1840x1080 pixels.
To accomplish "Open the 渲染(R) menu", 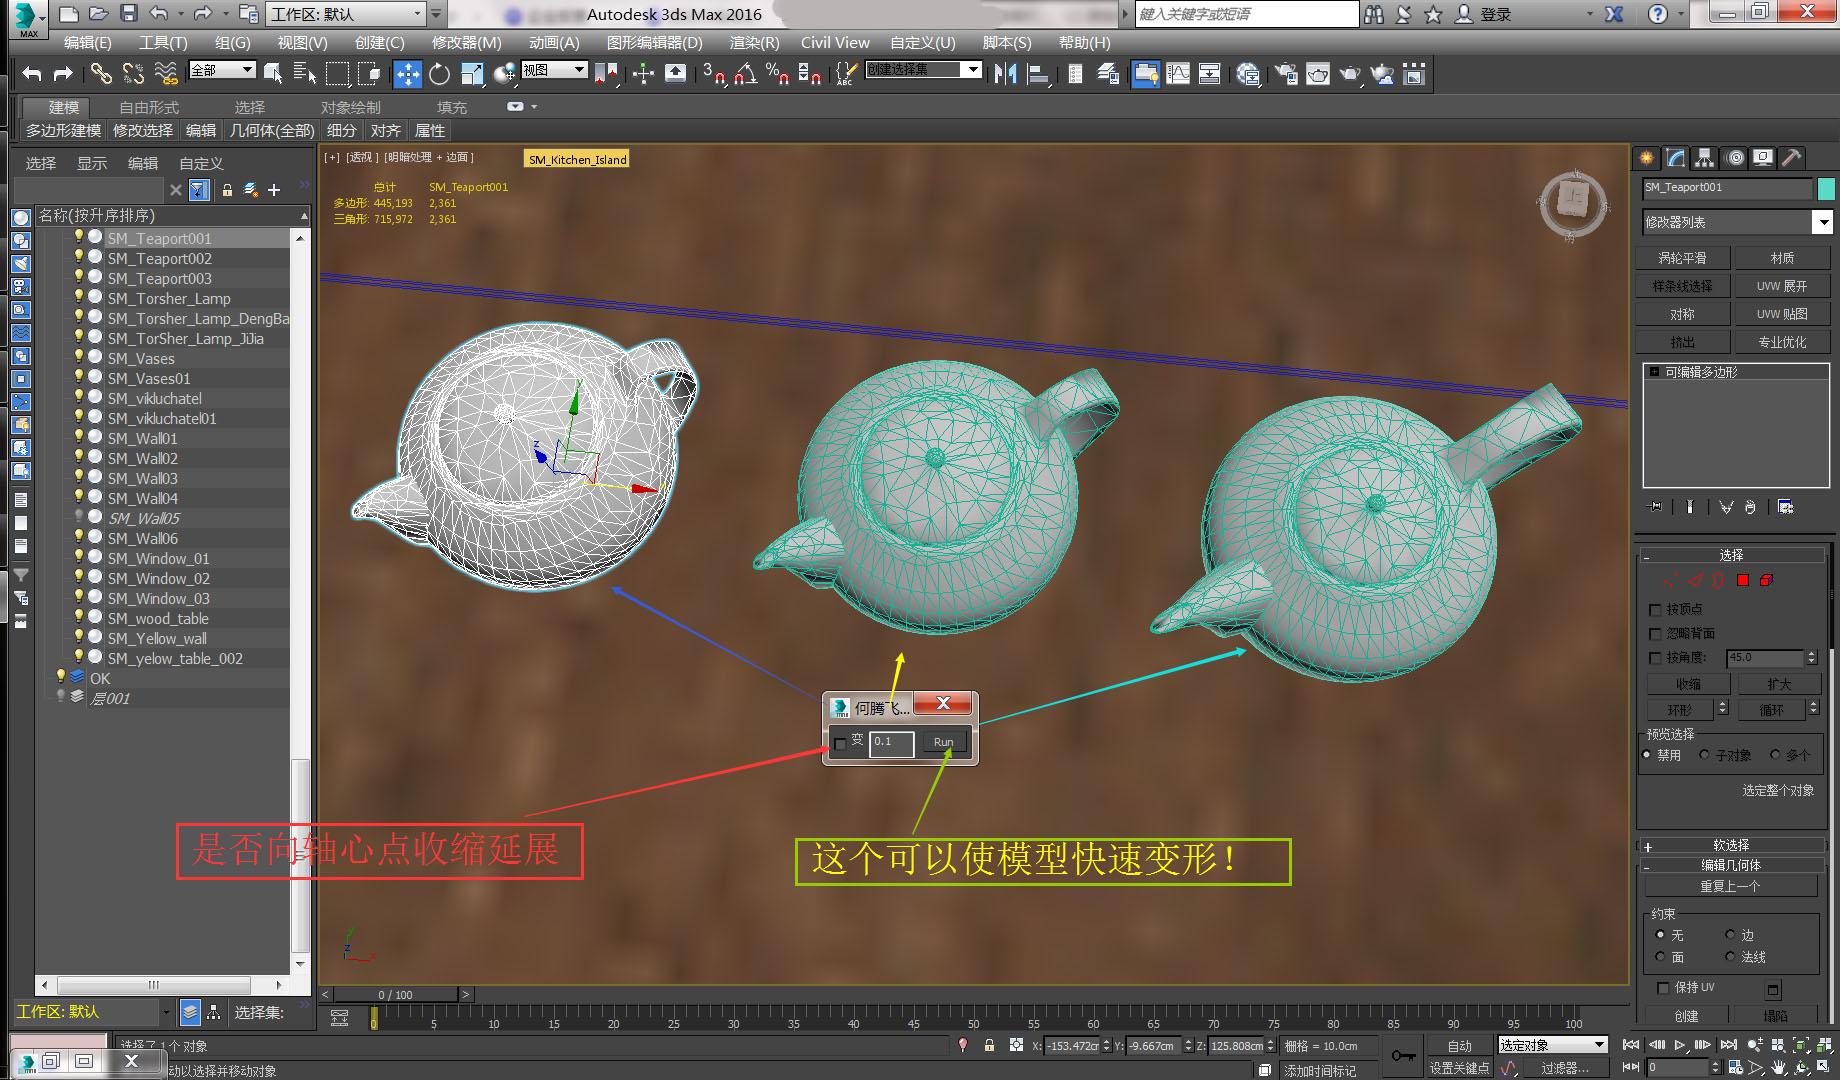I will coord(754,43).
